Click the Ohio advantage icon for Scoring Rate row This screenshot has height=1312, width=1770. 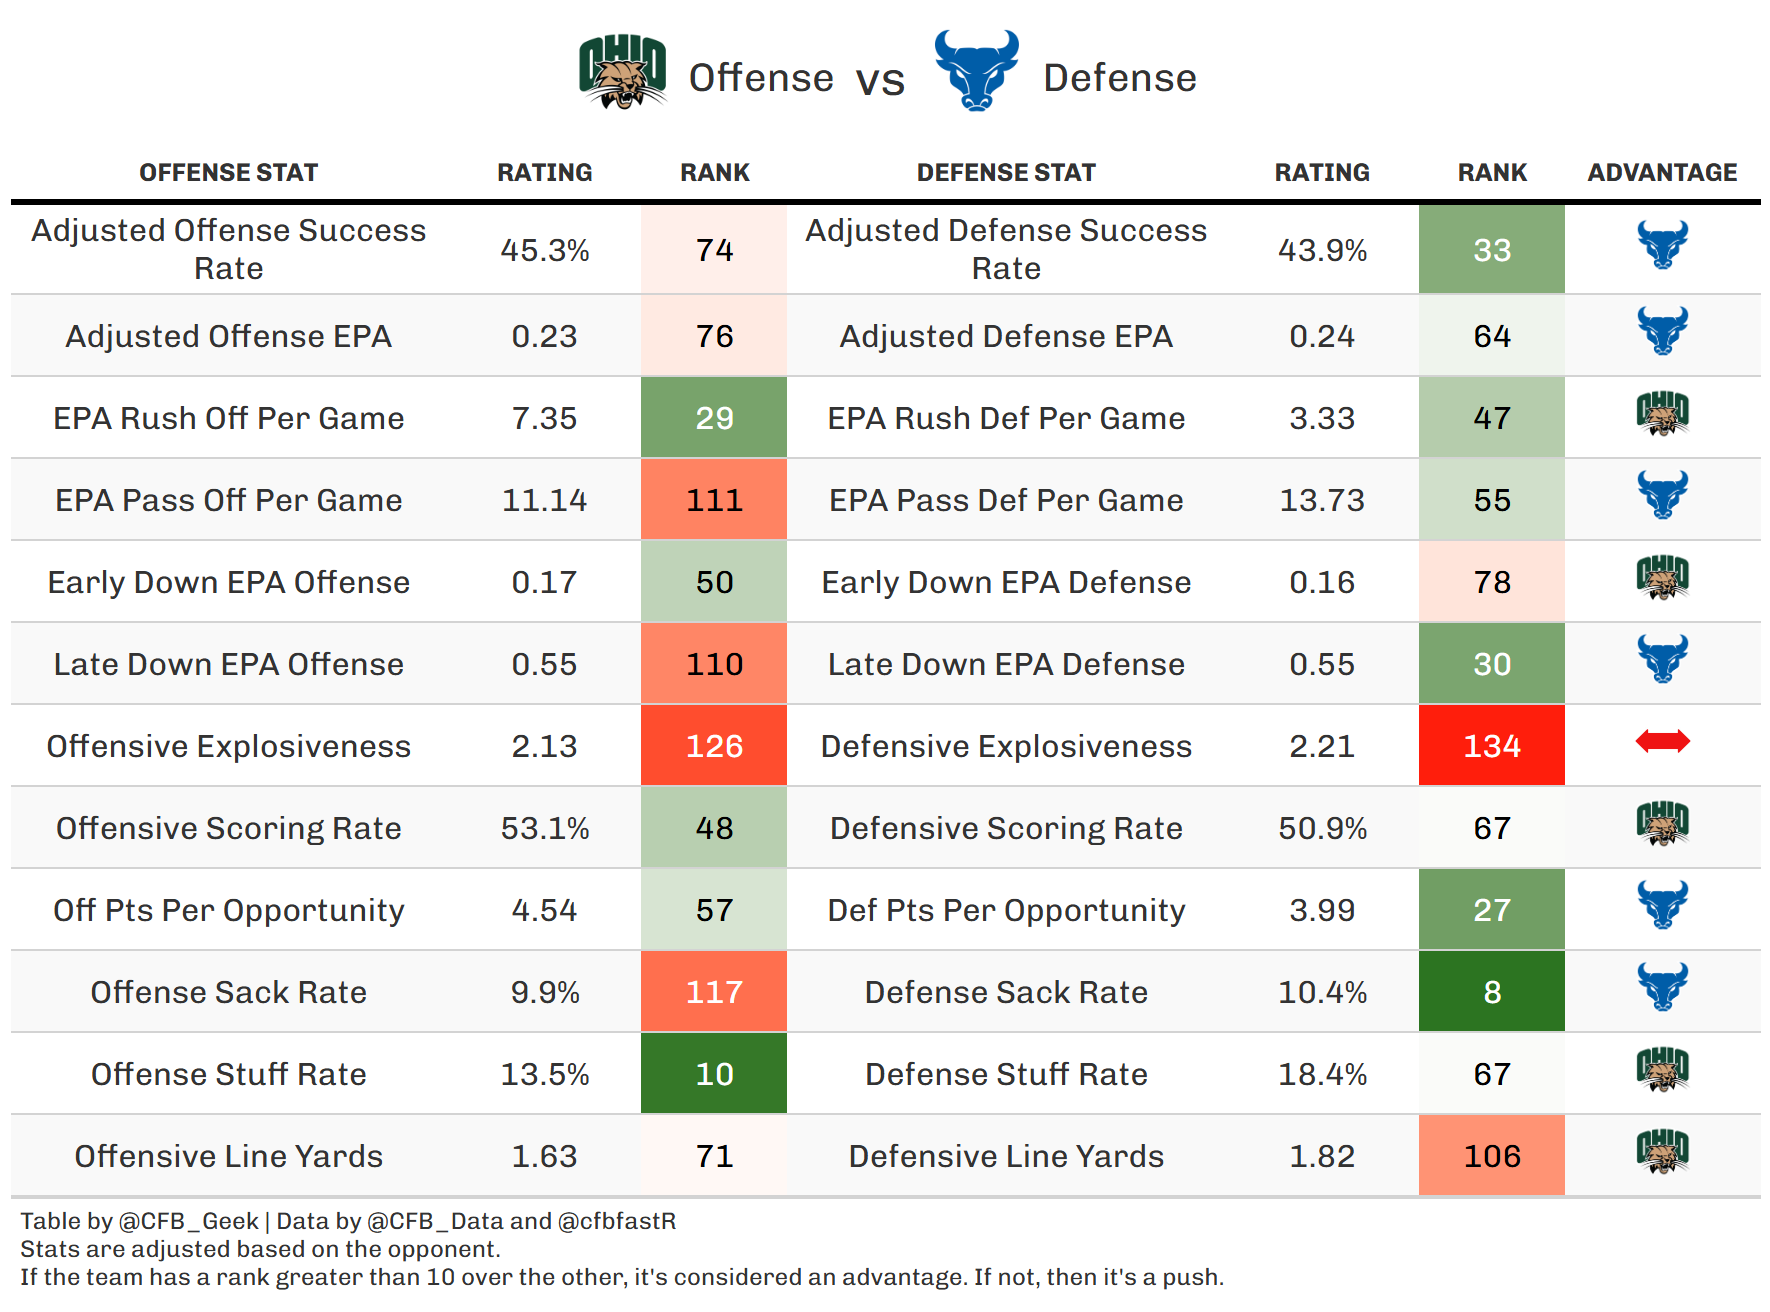1662,824
